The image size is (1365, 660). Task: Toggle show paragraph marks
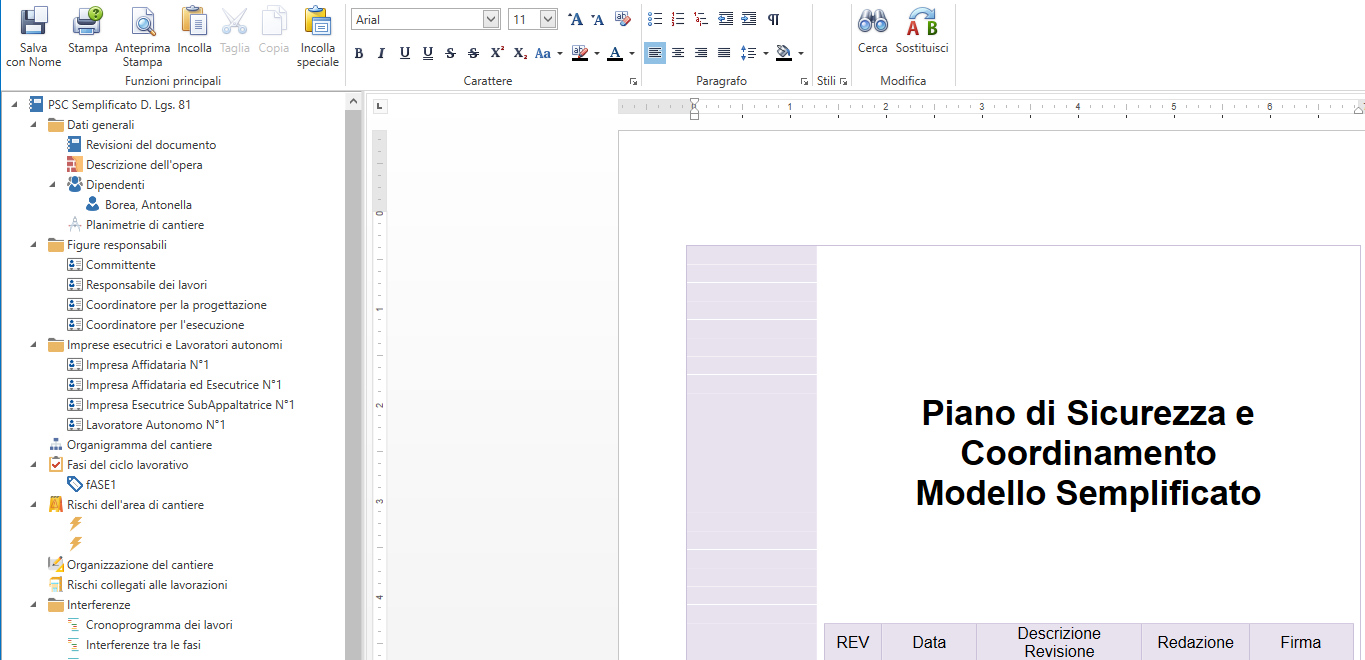(x=773, y=19)
